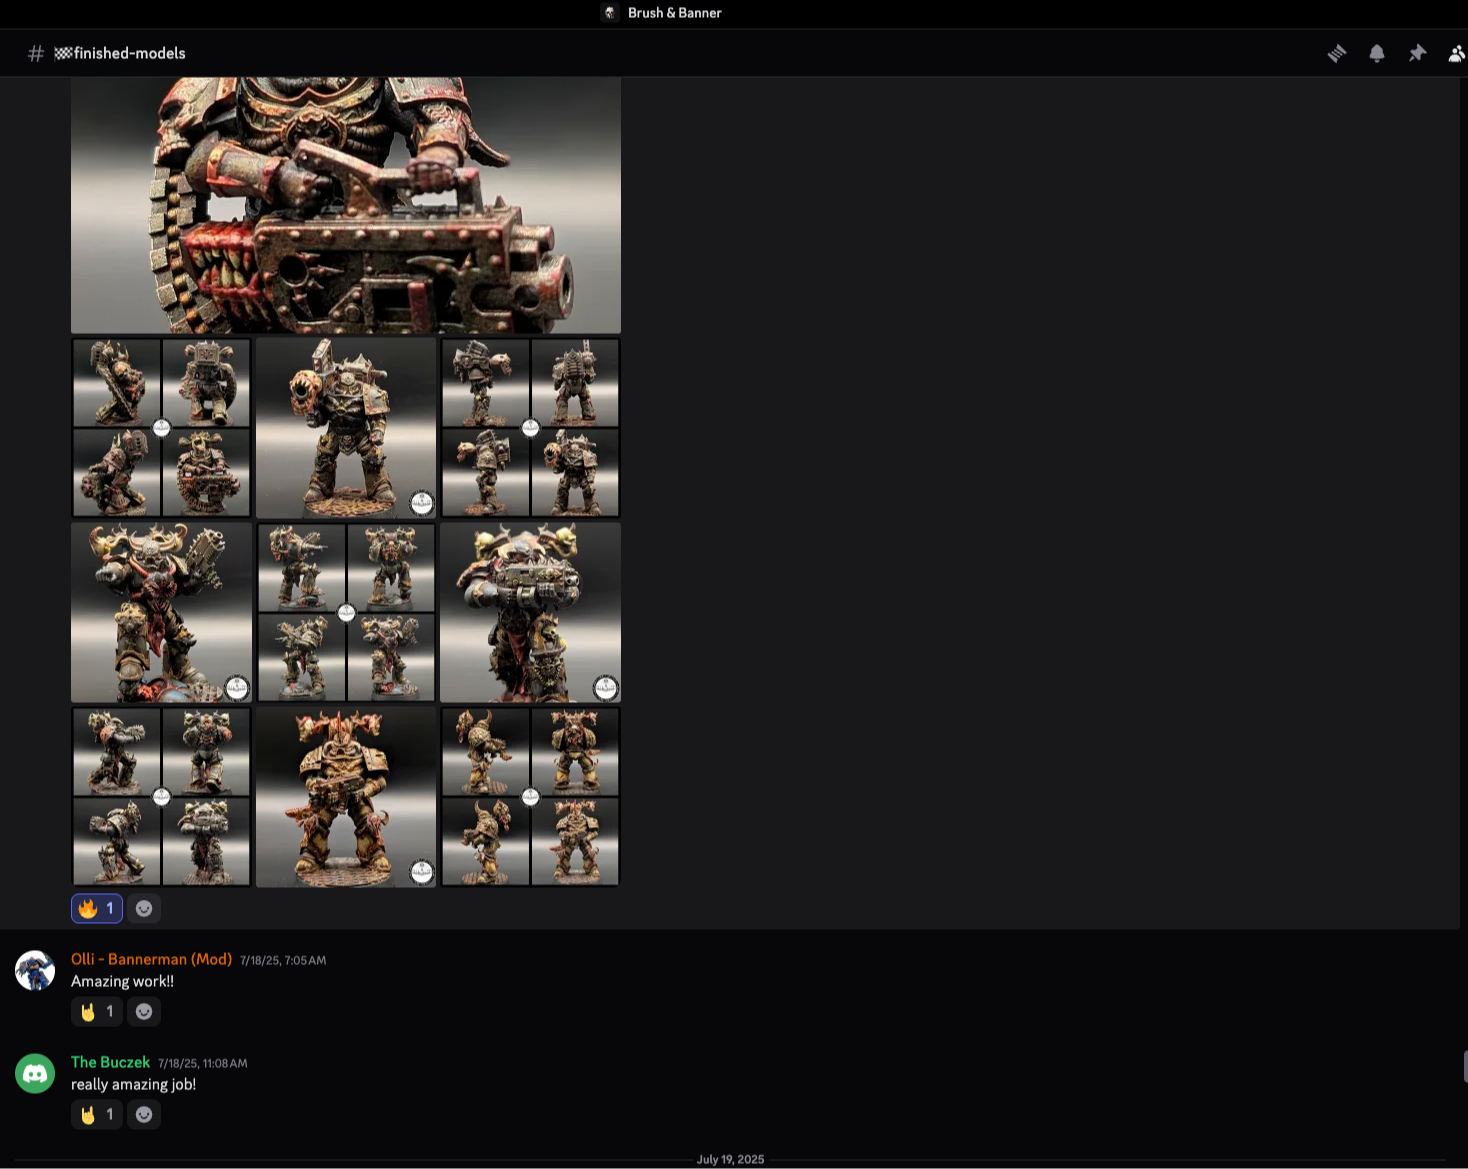Toggle the fire reaction on the image post
The image size is (1468, 1169).
tap(97, 908)
